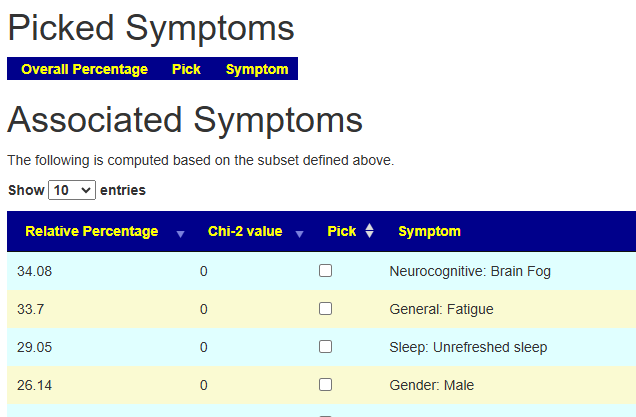Click the Gender: Male row text

pos(431,385)
